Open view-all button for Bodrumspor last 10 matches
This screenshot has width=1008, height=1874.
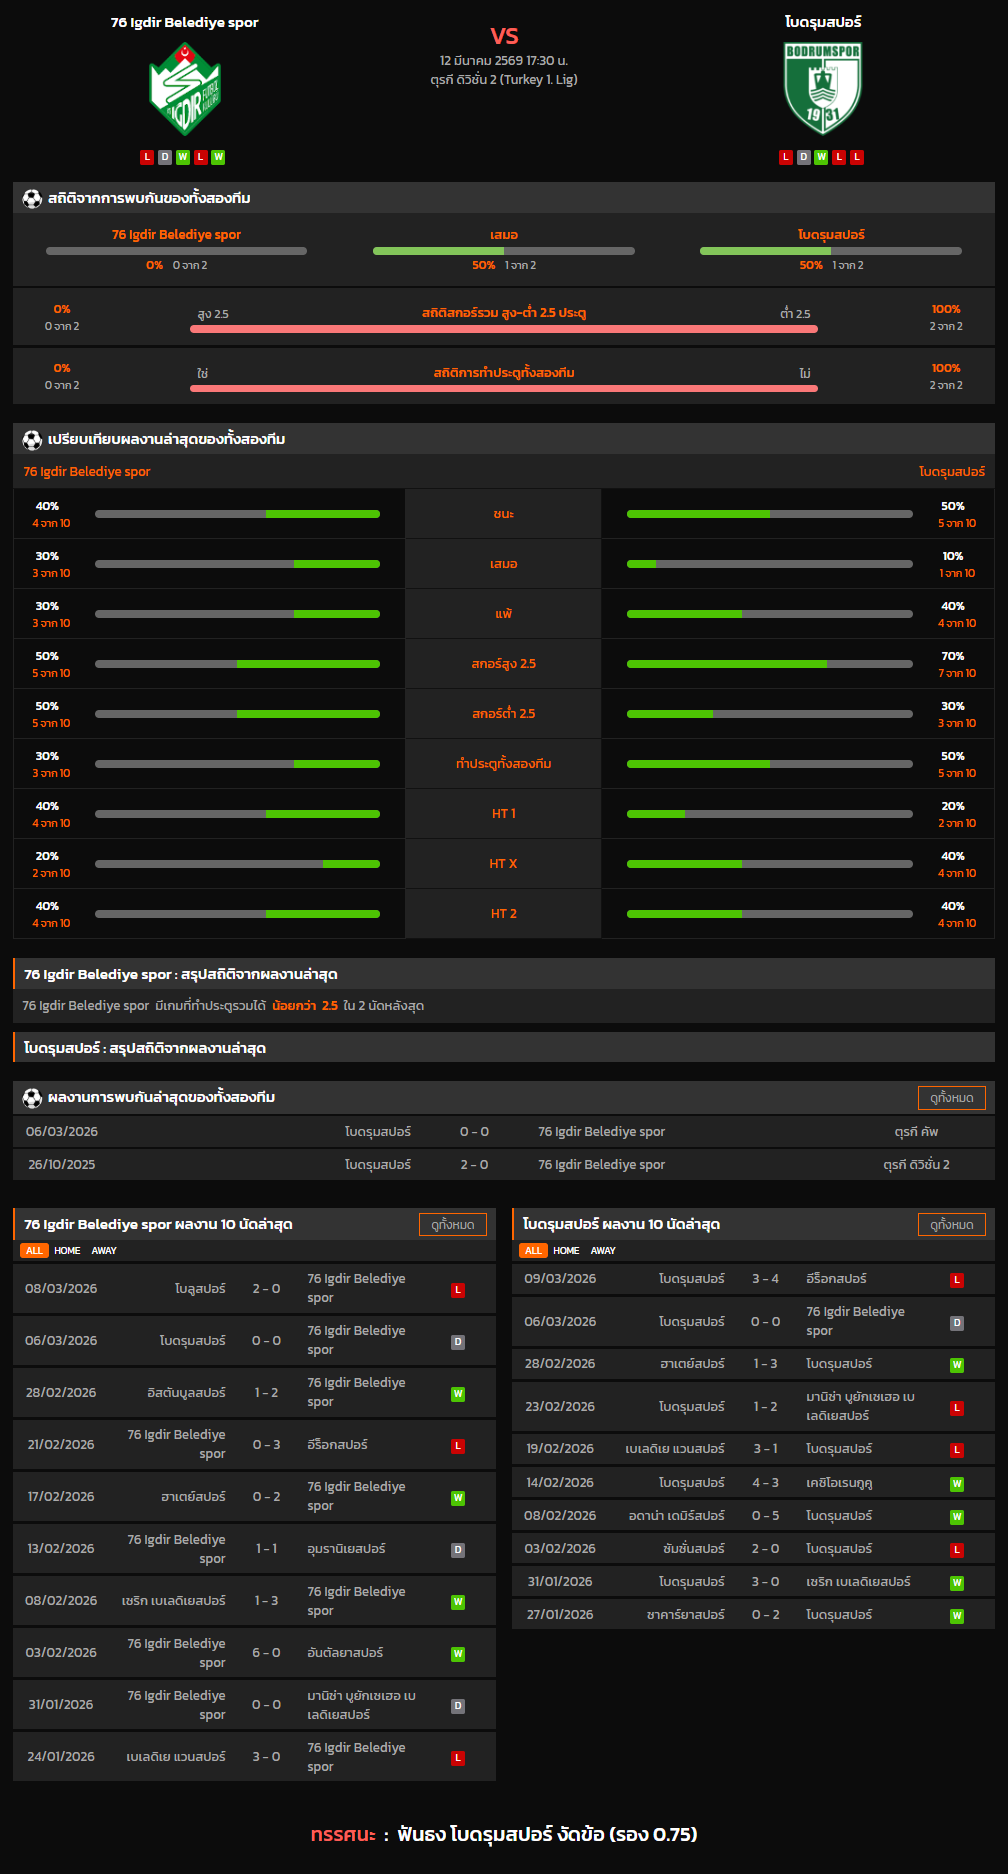(951, 1225)
